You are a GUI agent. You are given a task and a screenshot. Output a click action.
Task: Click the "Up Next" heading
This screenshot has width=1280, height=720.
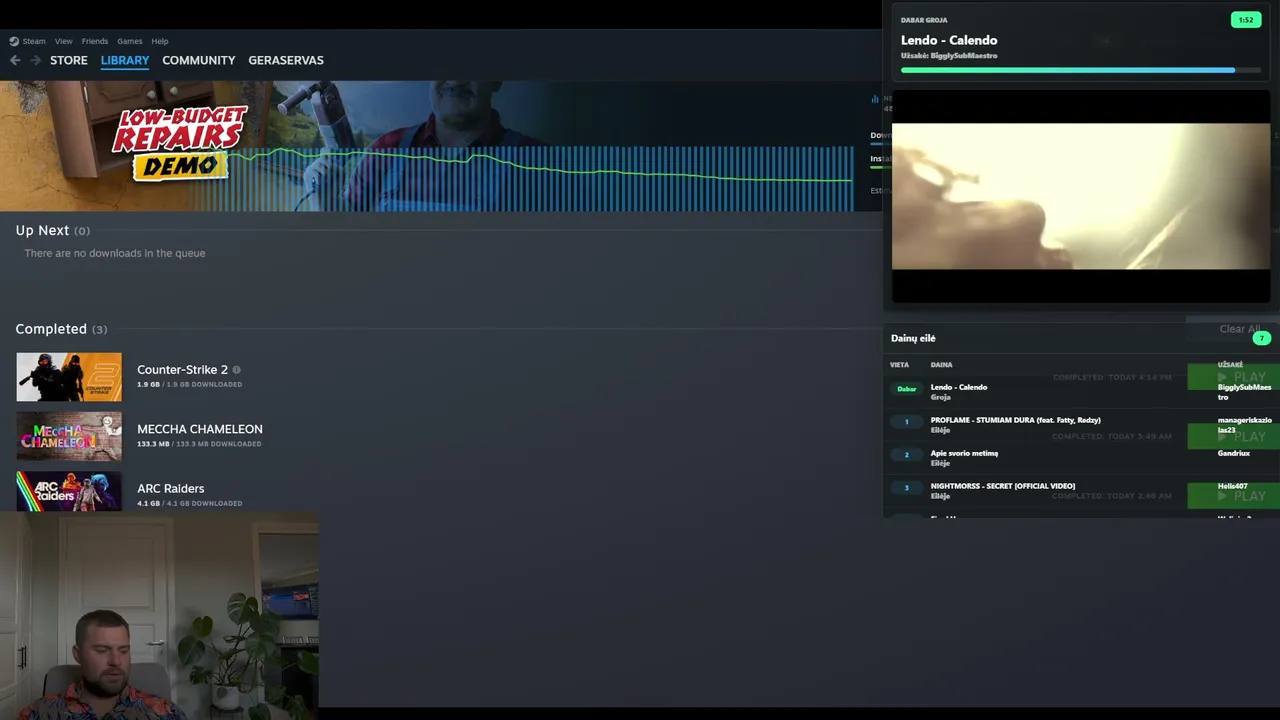tap(42, 230)
